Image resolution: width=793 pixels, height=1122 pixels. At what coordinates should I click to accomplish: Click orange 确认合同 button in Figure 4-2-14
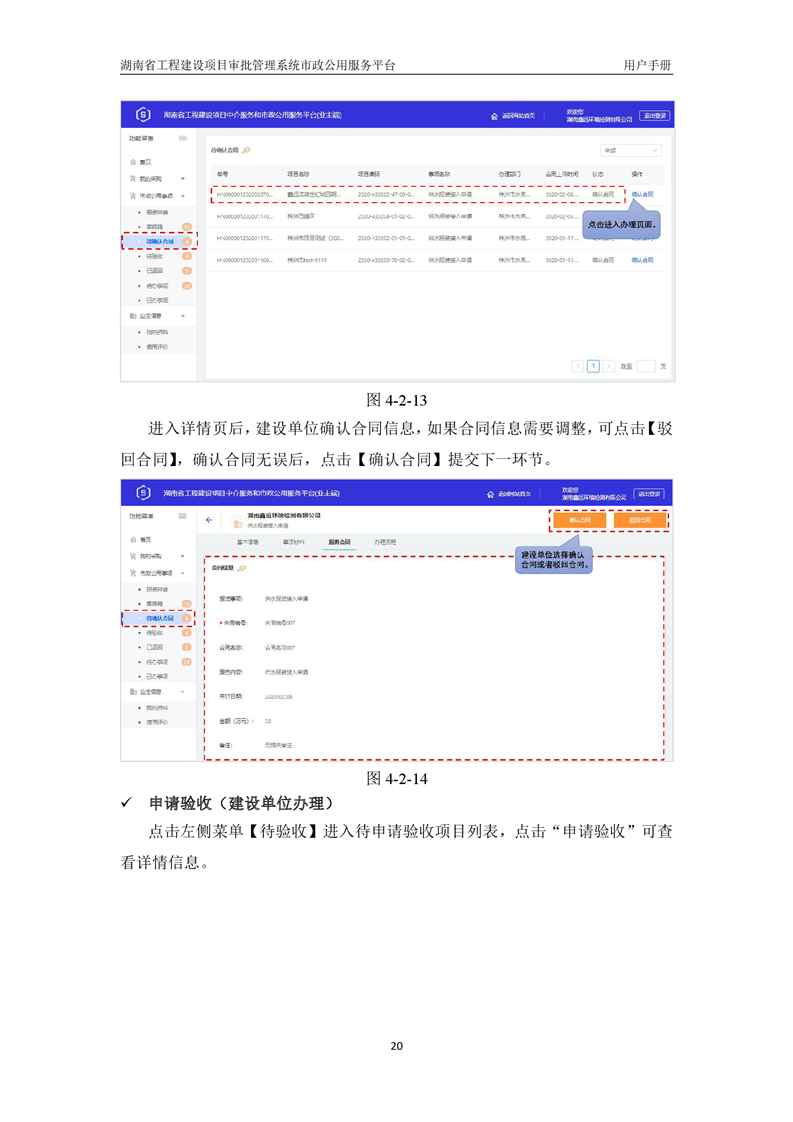tap(580, 520)
